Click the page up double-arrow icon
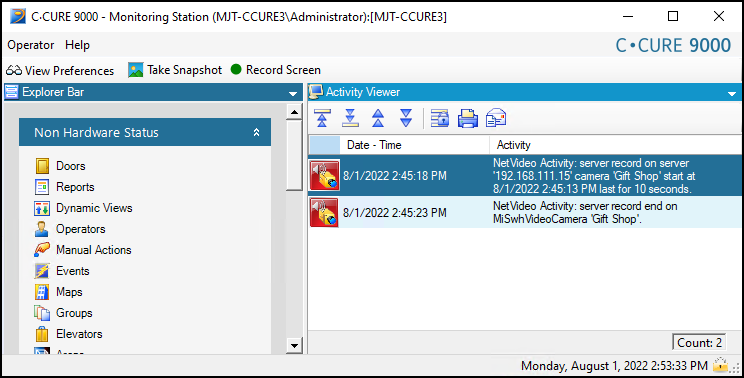Image resolution: width=744 pixels, height=378 pixels. point(378,118)
